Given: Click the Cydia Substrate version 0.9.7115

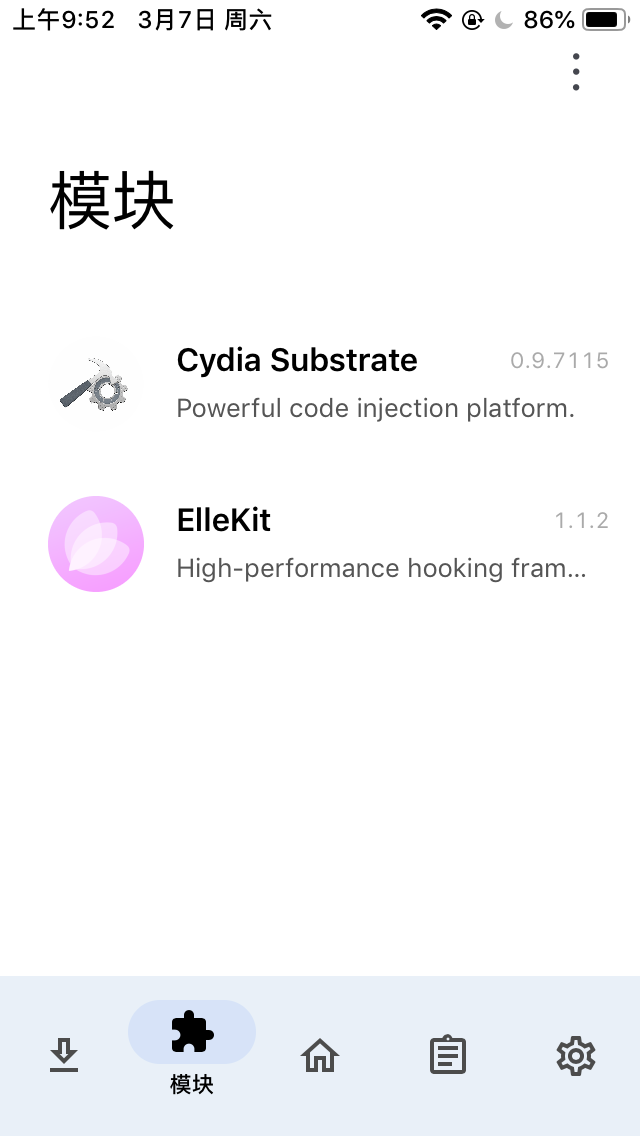Looking at the screenshot, I should (x=559, y=361).
